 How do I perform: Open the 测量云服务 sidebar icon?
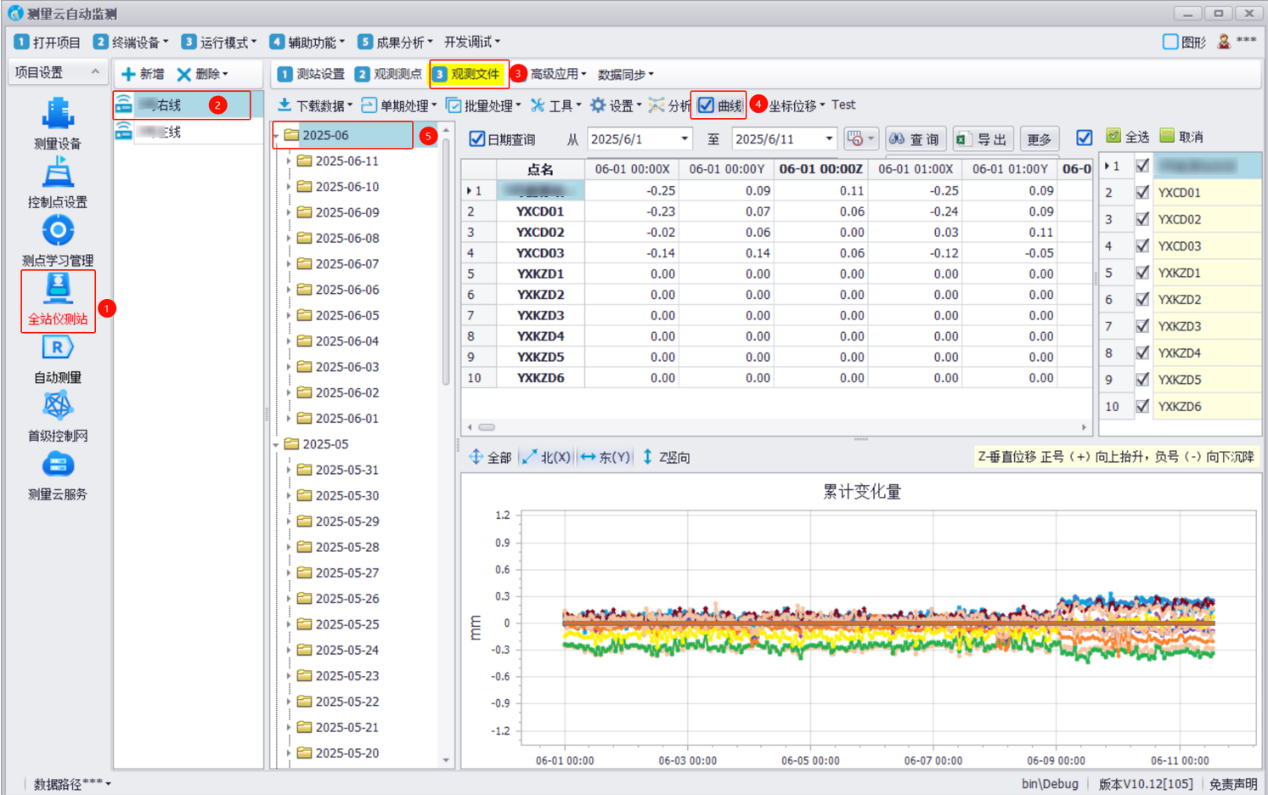57,465
